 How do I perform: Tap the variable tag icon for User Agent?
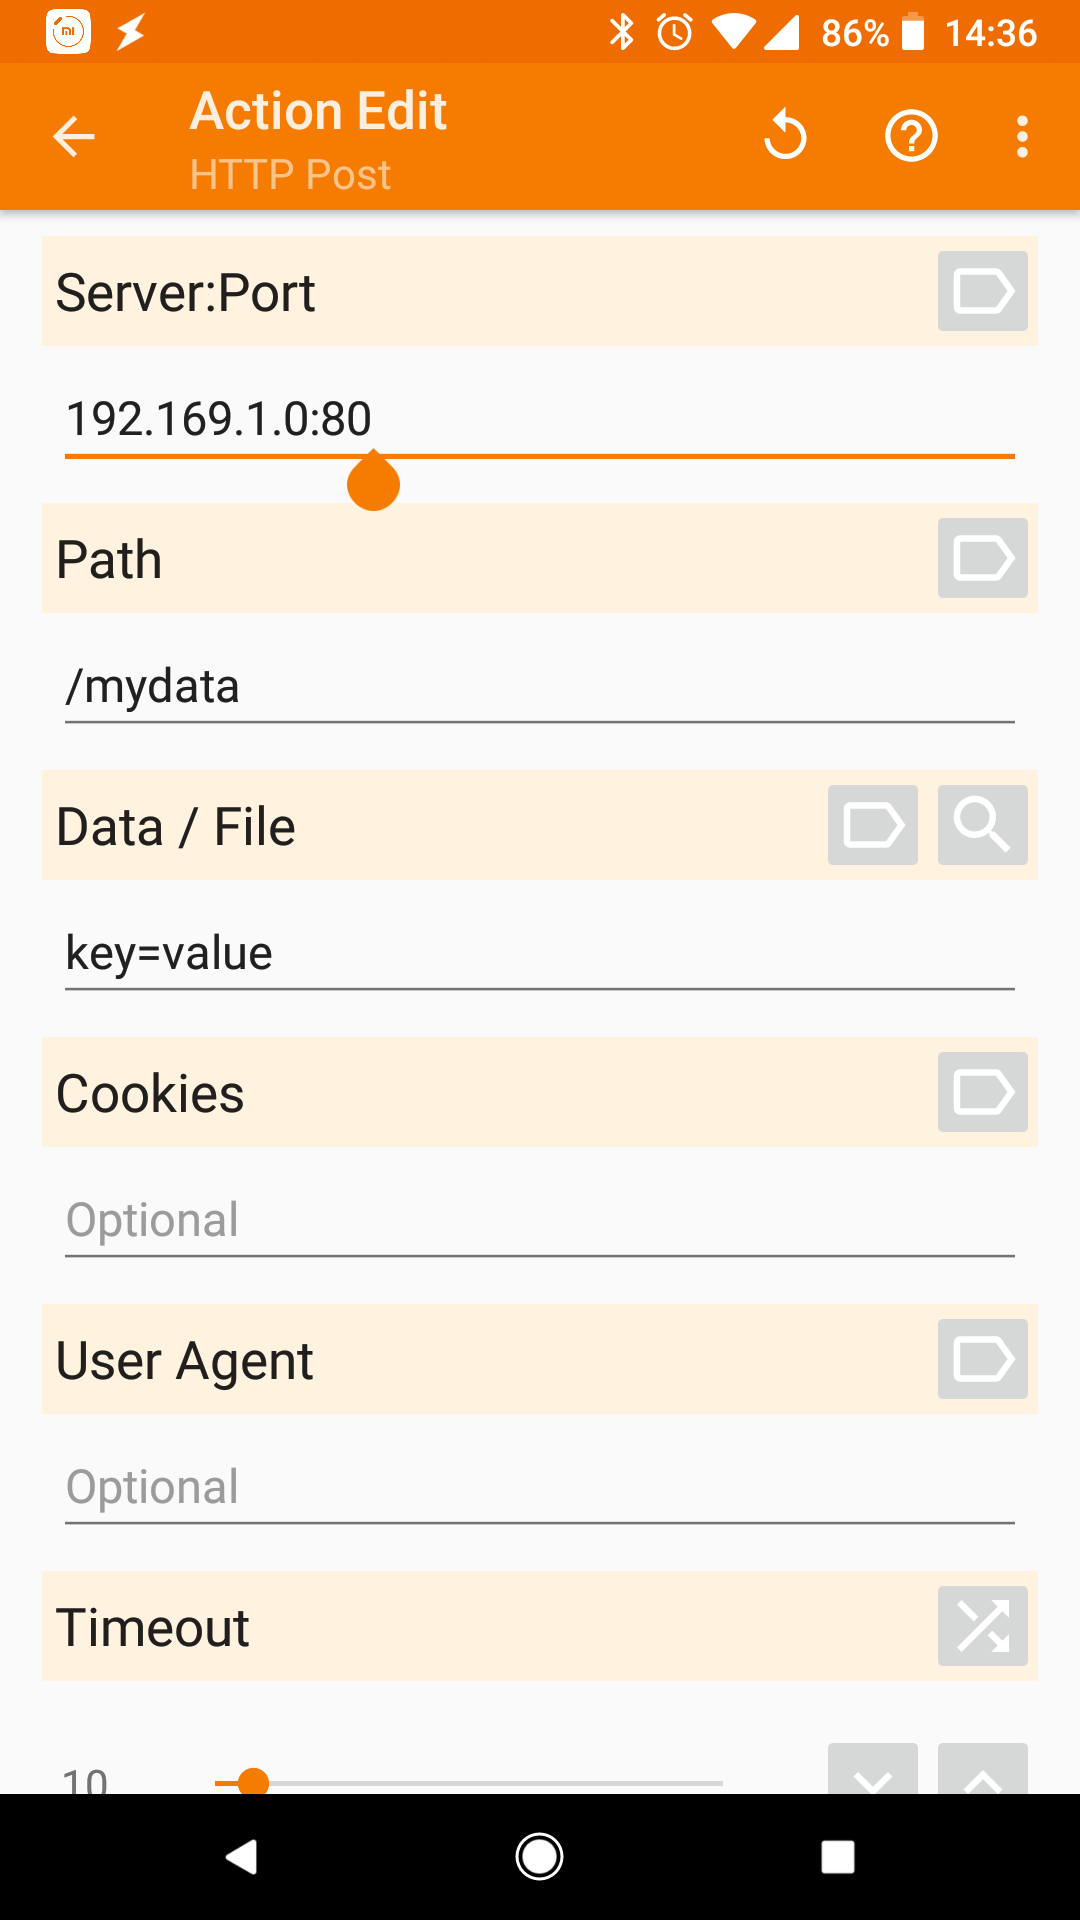click(x=982, y=1359)
